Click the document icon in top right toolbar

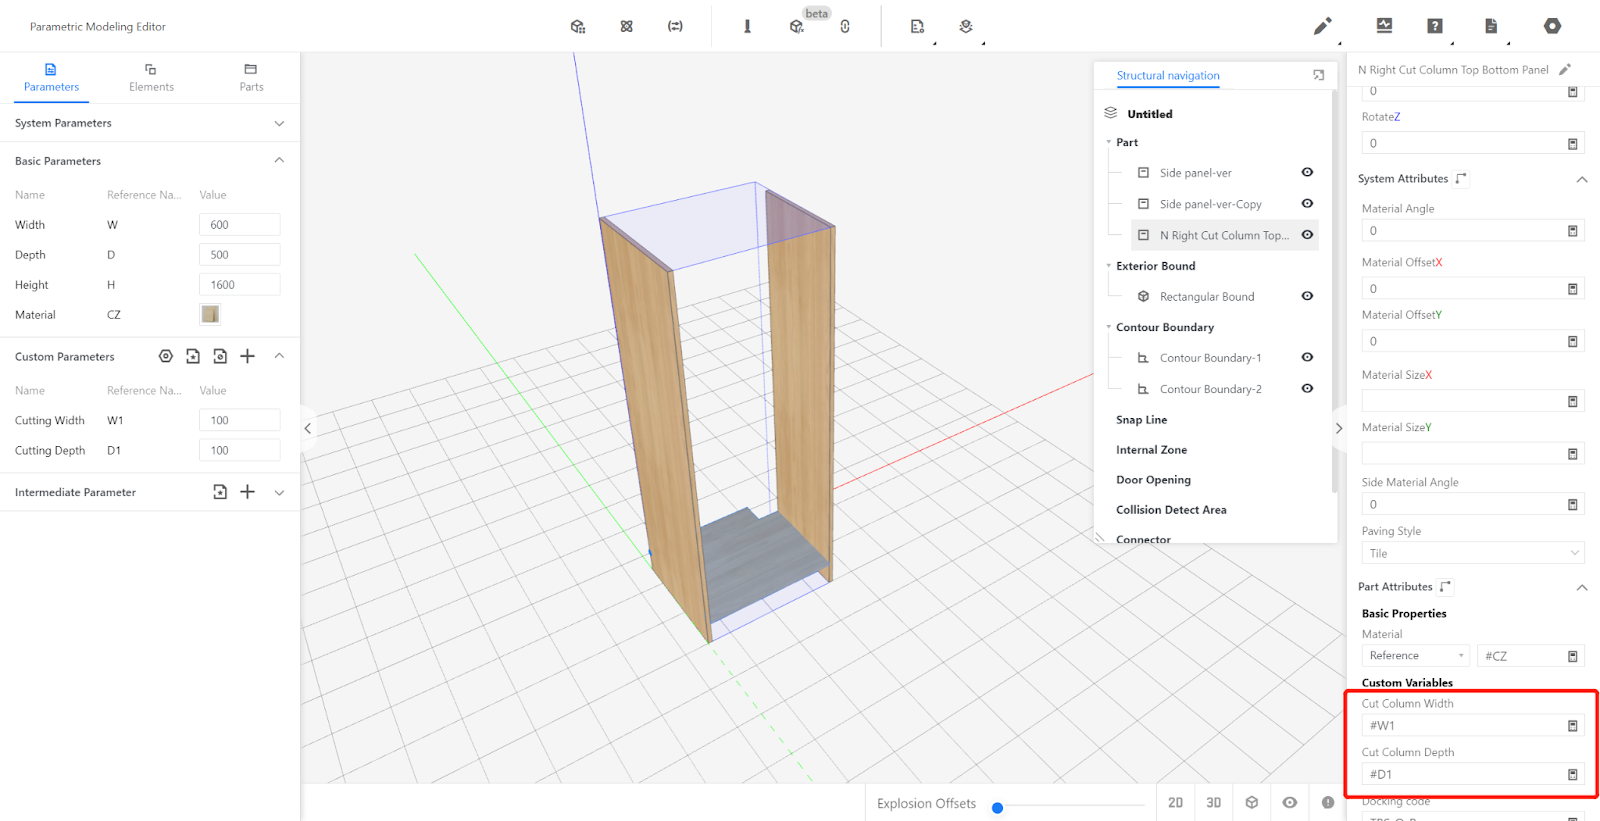pyautogui.click(x=1491, y=26)
